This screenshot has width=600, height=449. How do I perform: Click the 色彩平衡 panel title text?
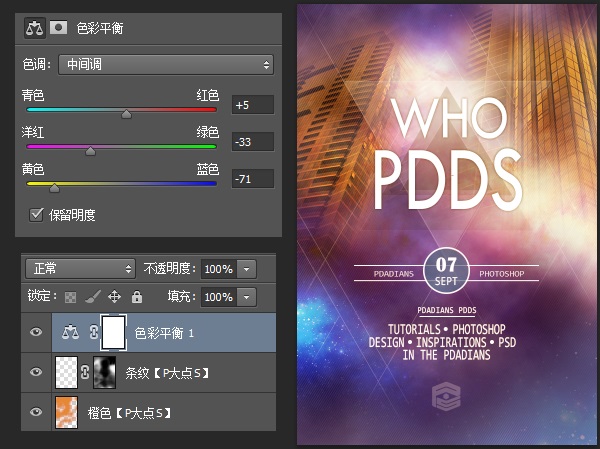click(x=100, y=28)
